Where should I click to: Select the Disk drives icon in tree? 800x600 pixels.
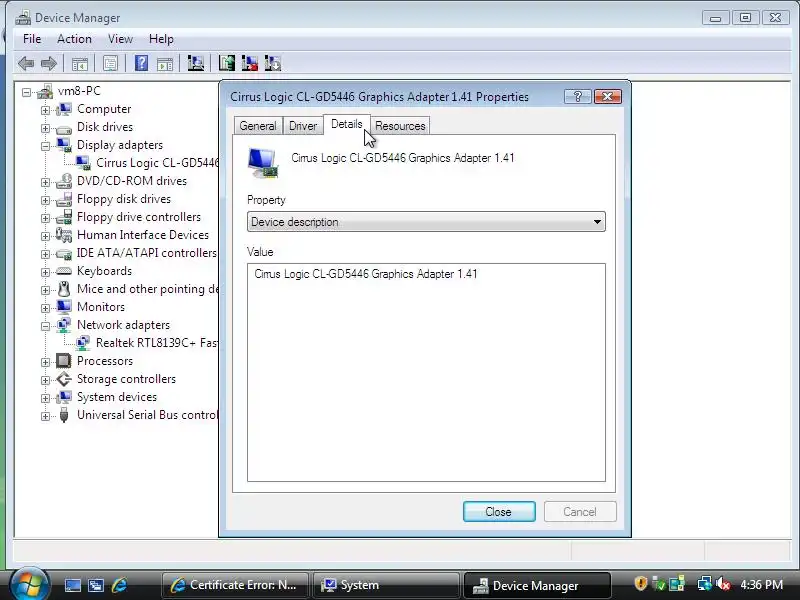[64, 128]
